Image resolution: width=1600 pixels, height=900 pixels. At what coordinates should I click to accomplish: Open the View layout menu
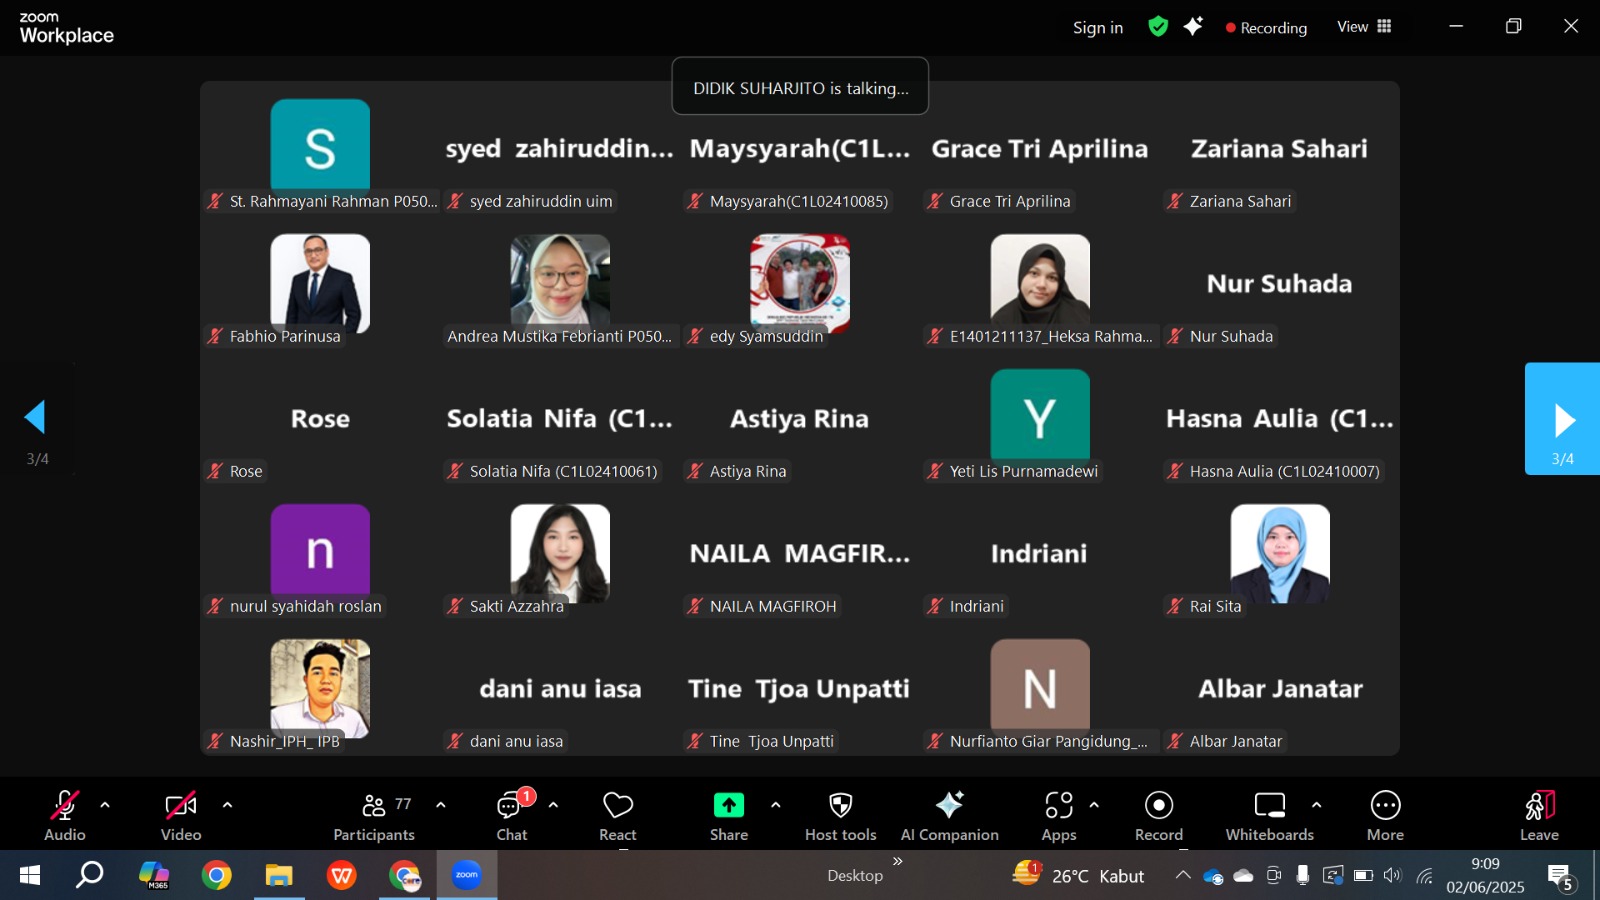click(1364, 27)
